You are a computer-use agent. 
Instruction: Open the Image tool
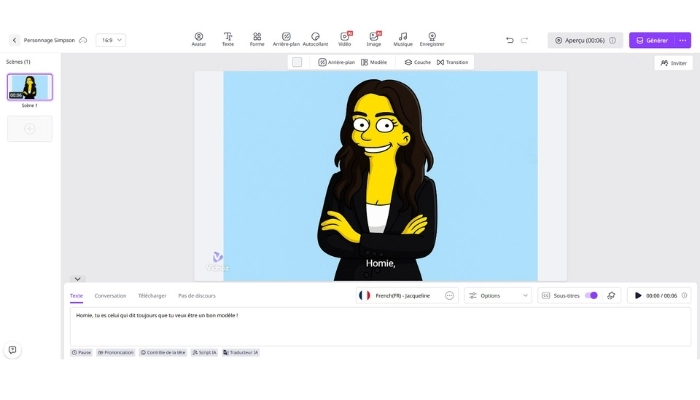tap(374, 39)
